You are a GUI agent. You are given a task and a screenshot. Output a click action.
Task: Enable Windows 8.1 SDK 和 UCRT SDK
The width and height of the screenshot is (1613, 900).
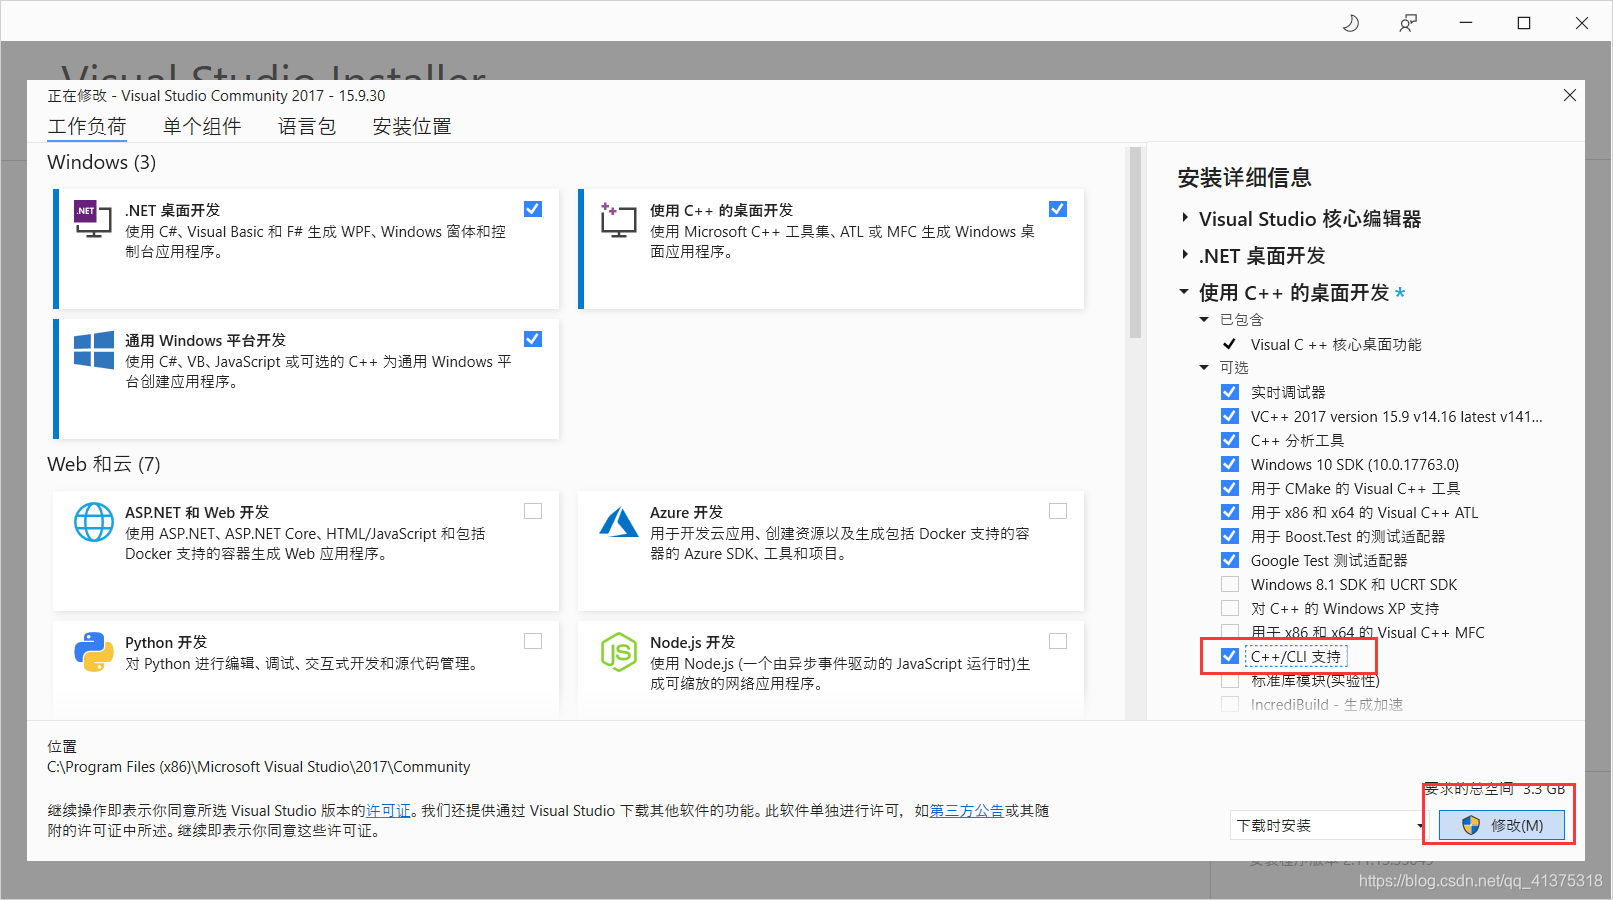tap(1229, 584)
